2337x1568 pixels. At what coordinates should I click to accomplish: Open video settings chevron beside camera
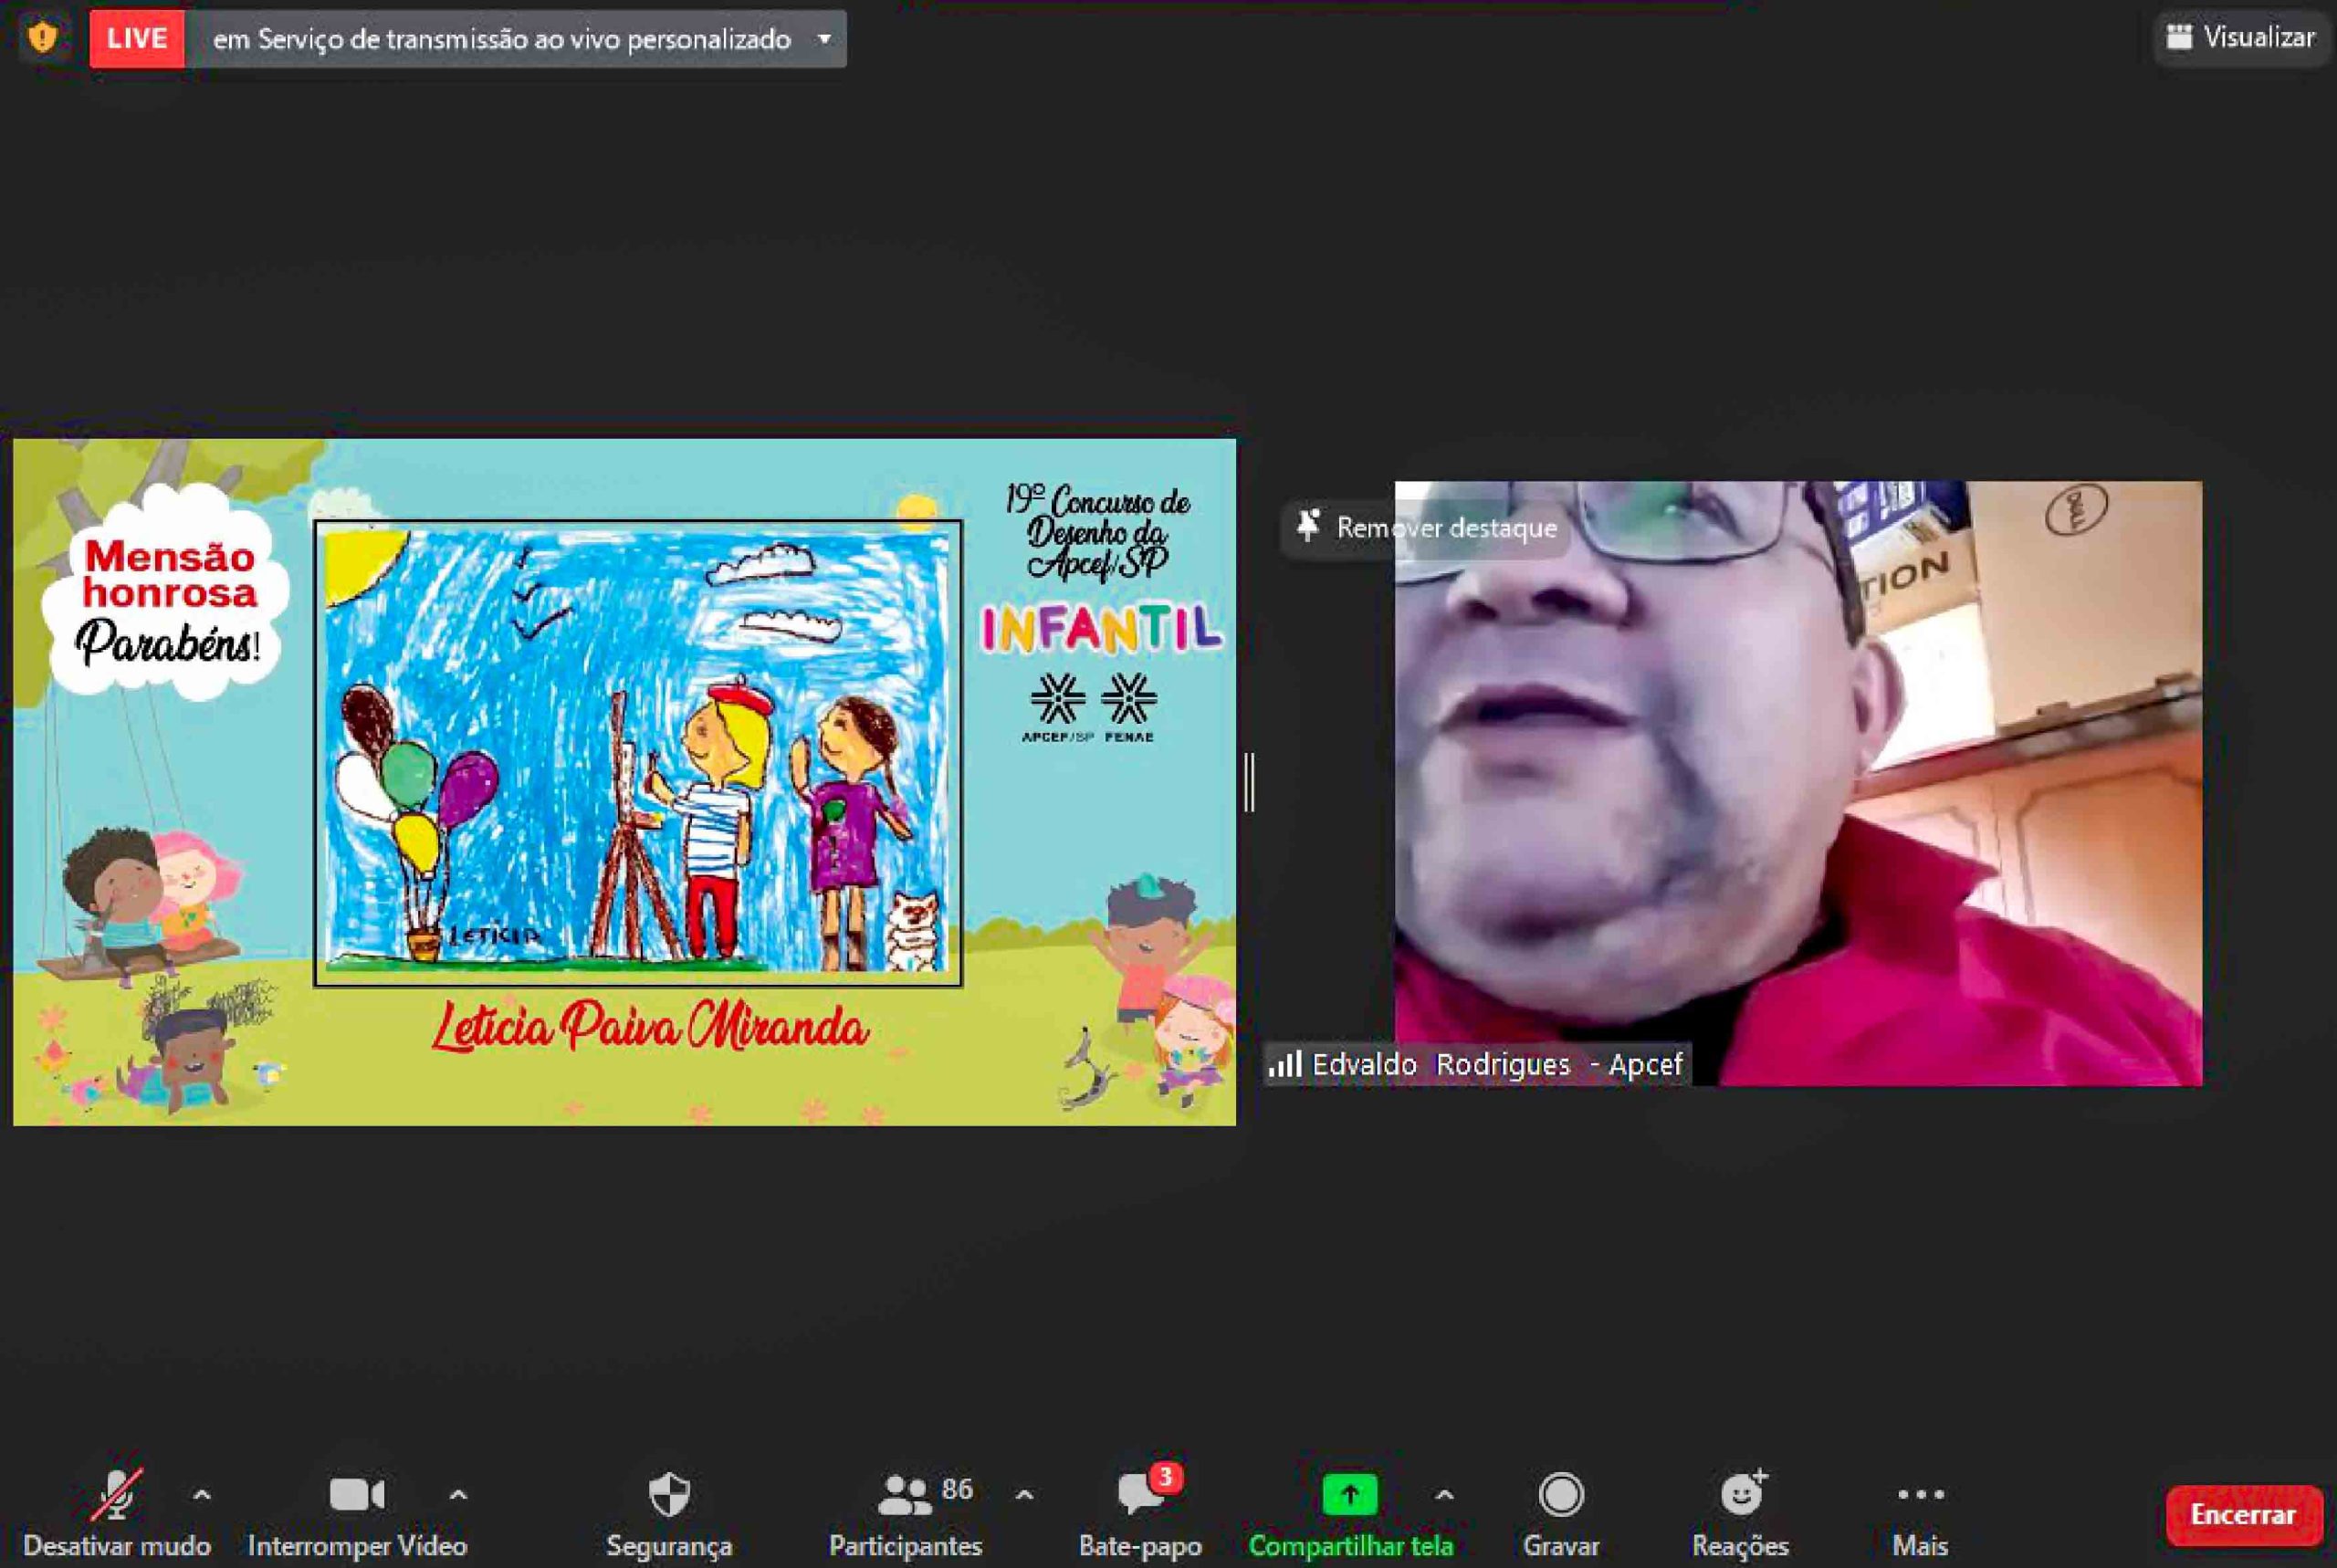[458, 1495]
